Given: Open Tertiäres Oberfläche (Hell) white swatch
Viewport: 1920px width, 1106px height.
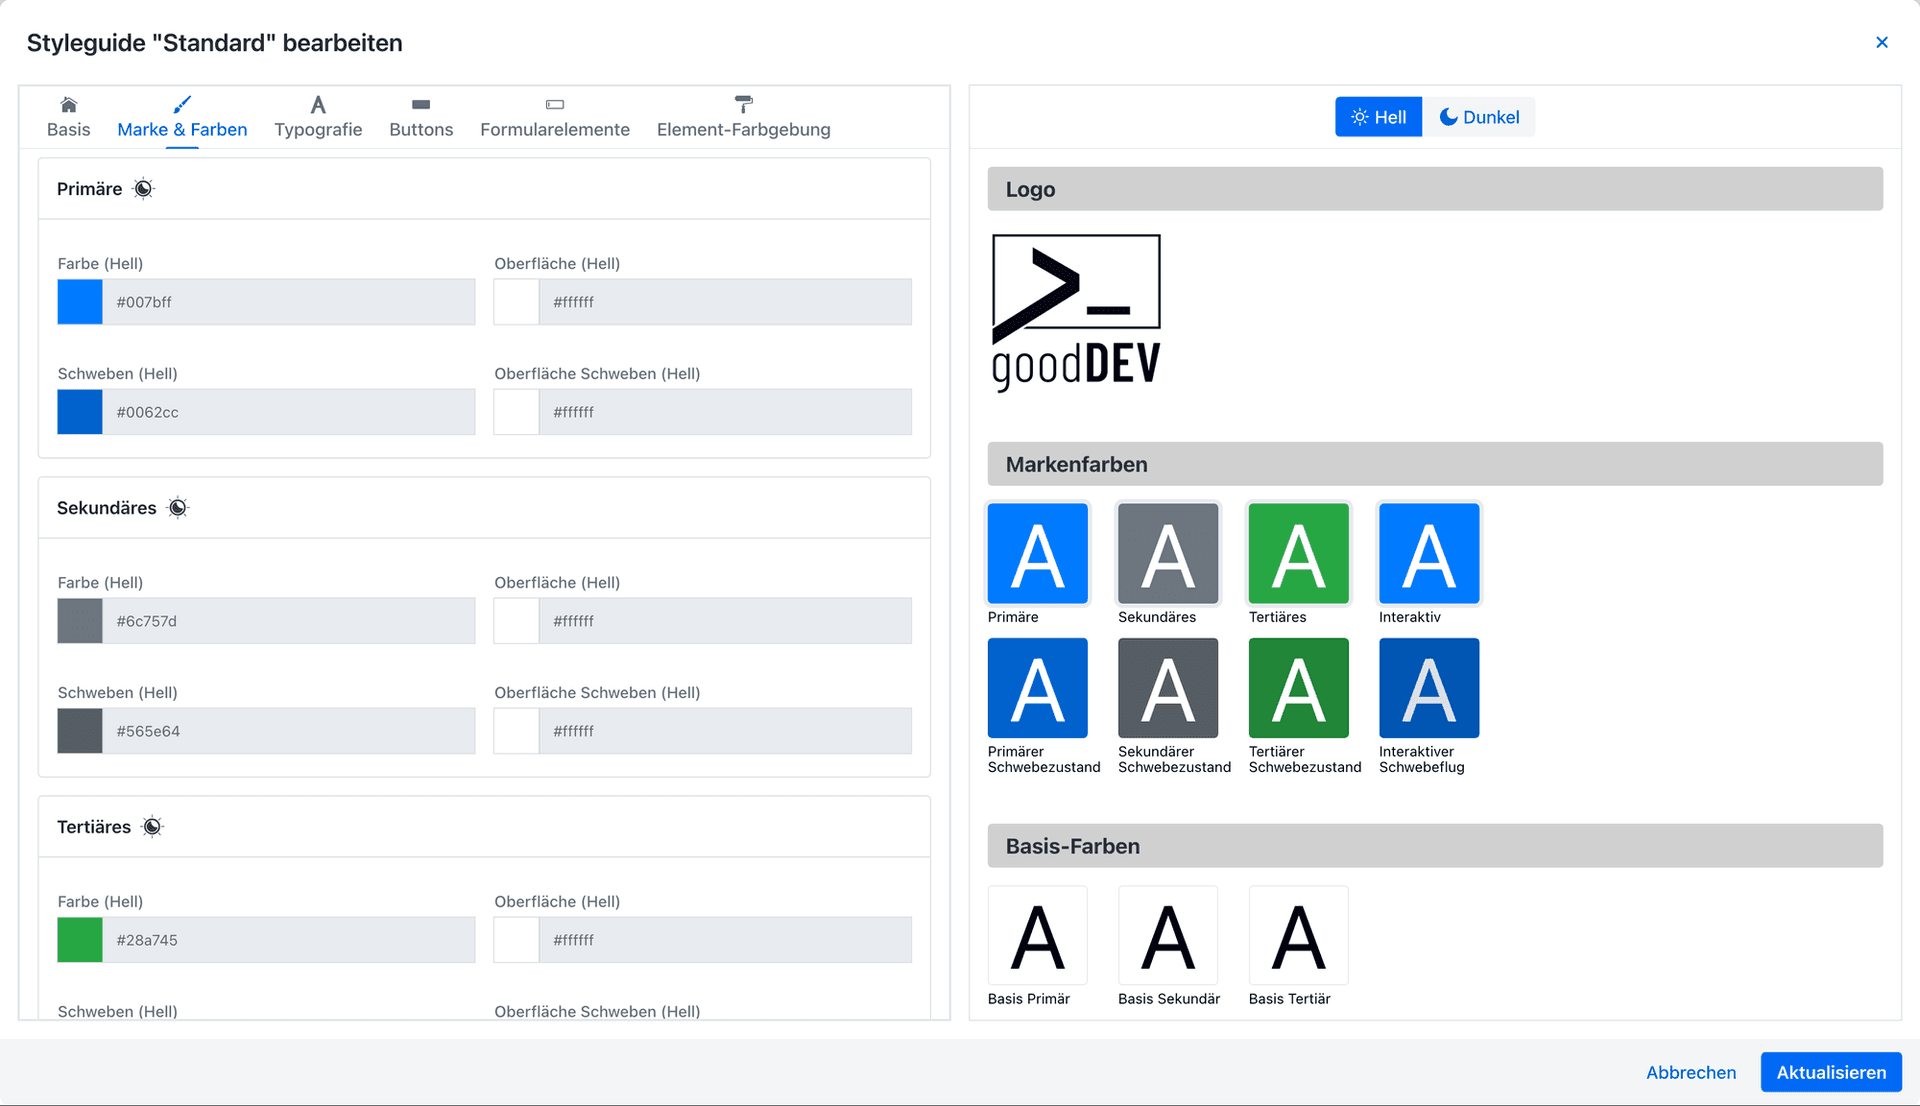Looking at the screenshot, I should 517,940.
